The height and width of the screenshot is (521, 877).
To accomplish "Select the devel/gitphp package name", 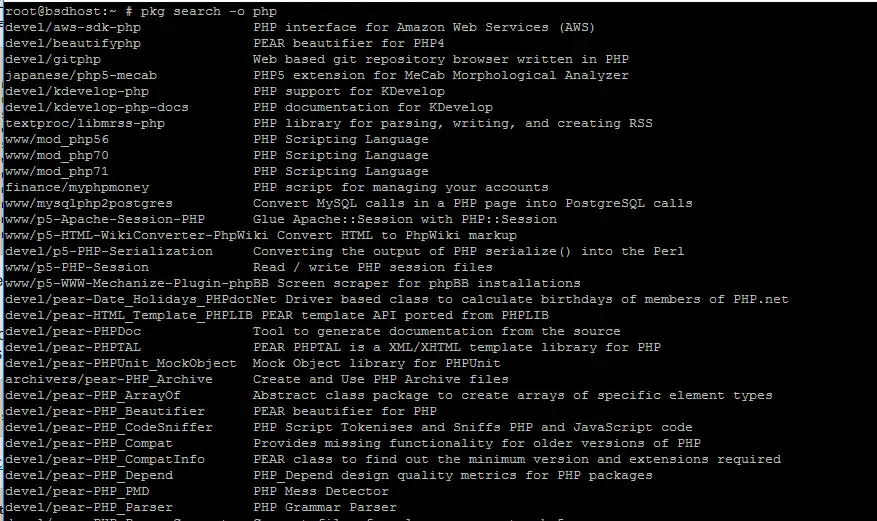I will click(53, 59).
